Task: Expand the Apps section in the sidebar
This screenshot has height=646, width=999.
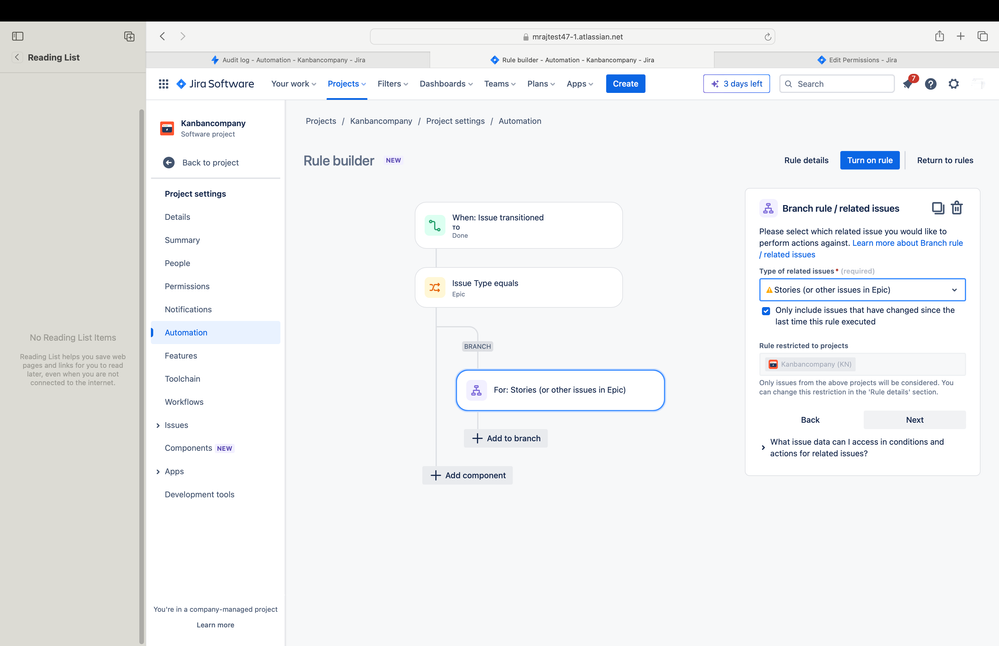Action: click(158, 472)
